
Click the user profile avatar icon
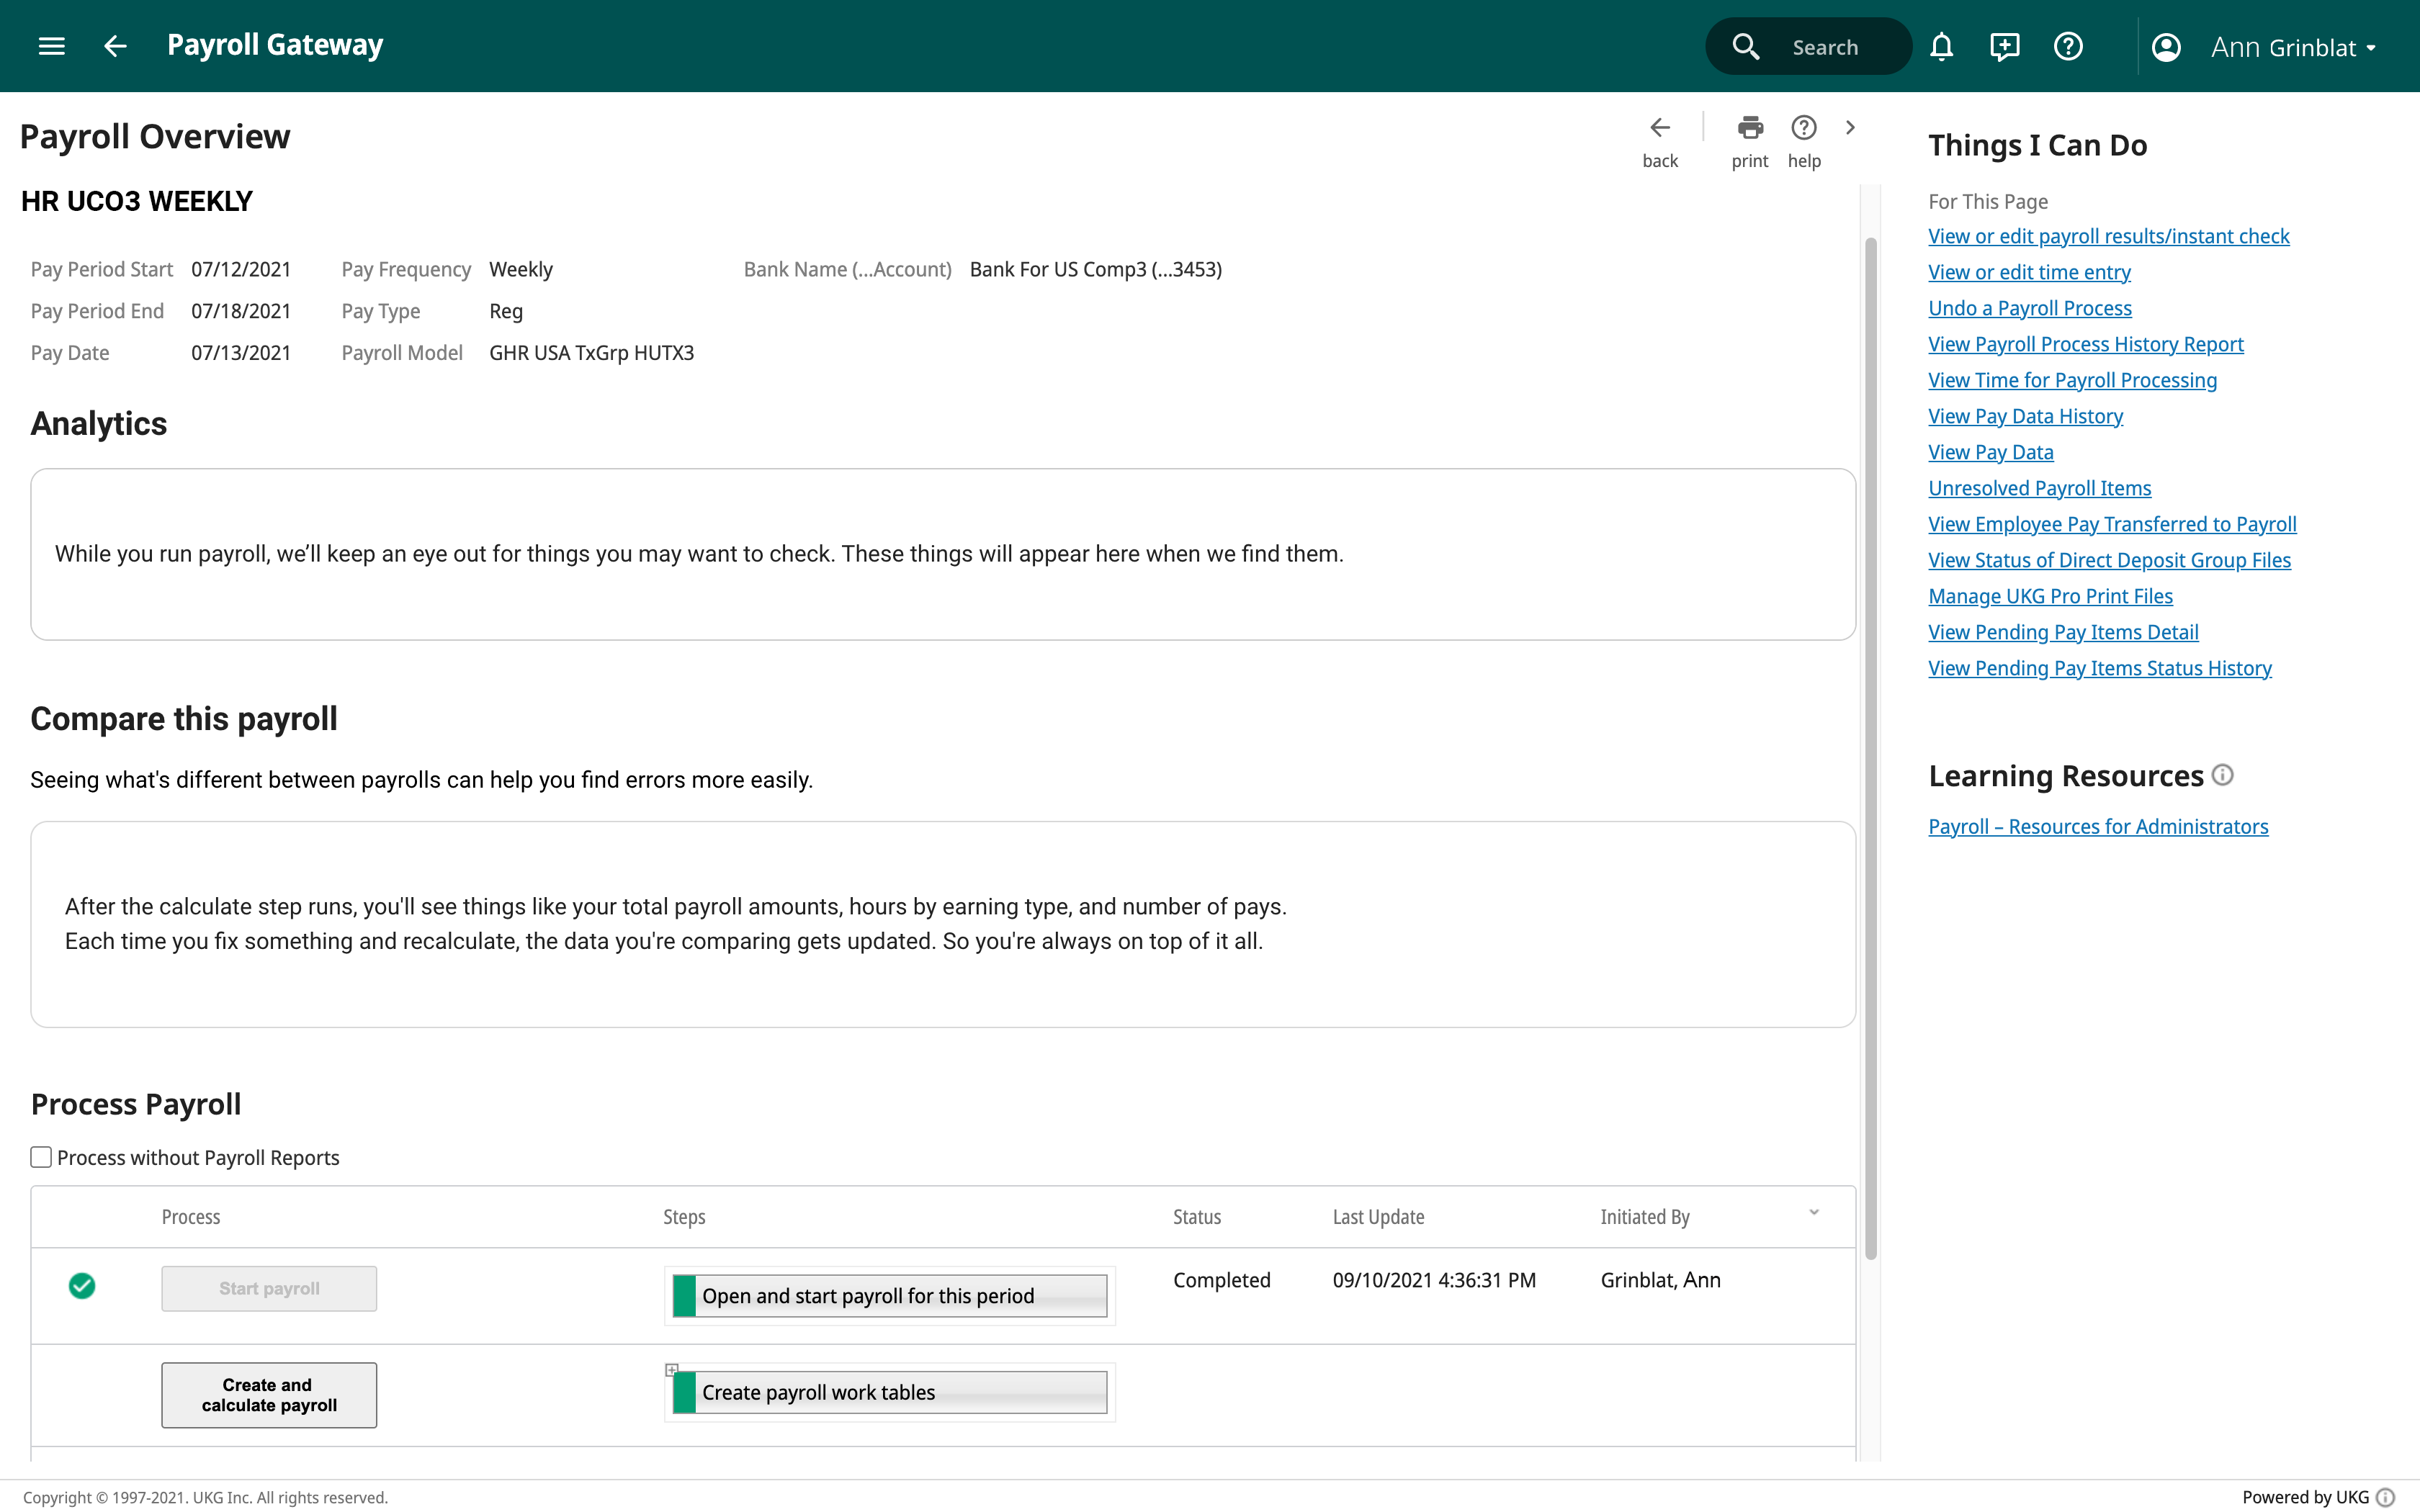[2166, 46]
